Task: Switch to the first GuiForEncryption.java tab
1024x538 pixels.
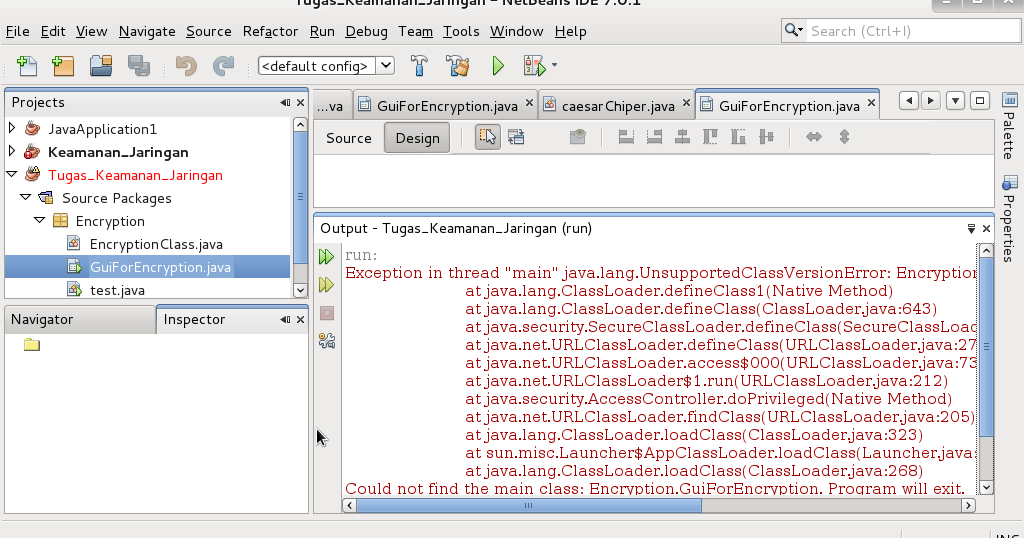Action: point(447,106)
